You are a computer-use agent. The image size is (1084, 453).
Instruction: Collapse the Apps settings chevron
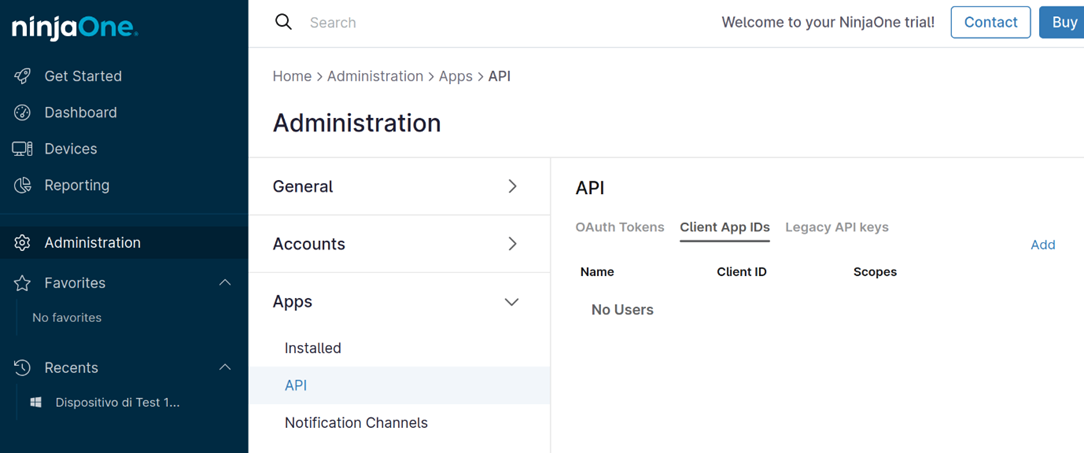pyautogui.click(x=512, y=302)
